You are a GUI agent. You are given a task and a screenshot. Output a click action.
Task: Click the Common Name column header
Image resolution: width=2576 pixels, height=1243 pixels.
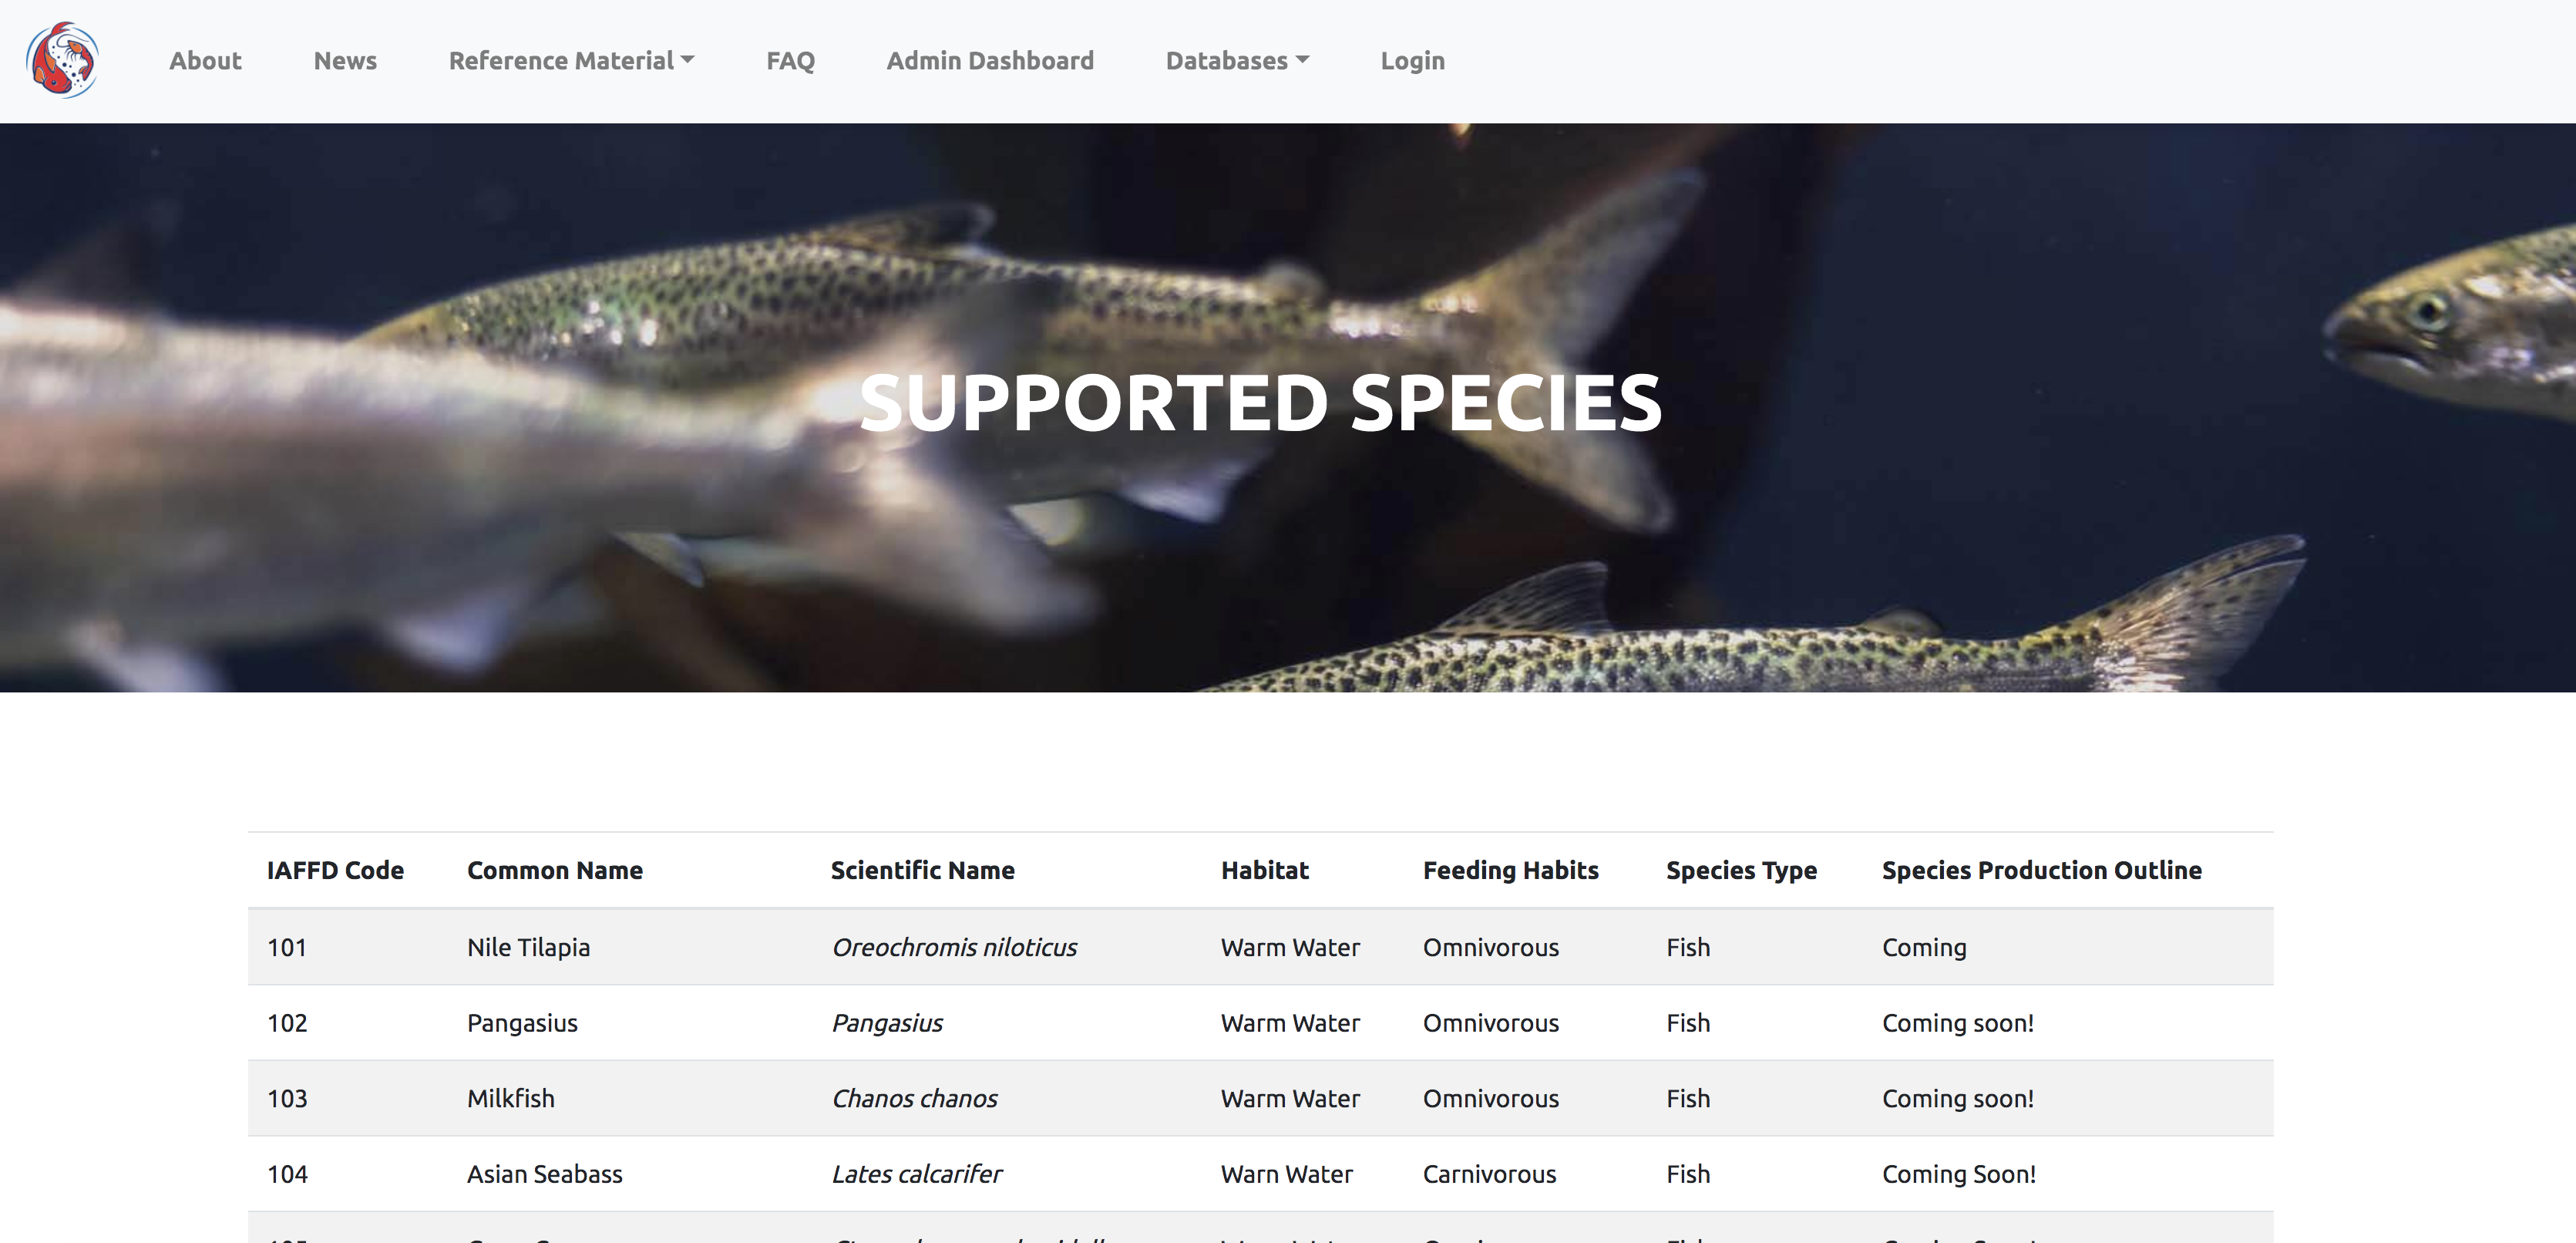555,870
